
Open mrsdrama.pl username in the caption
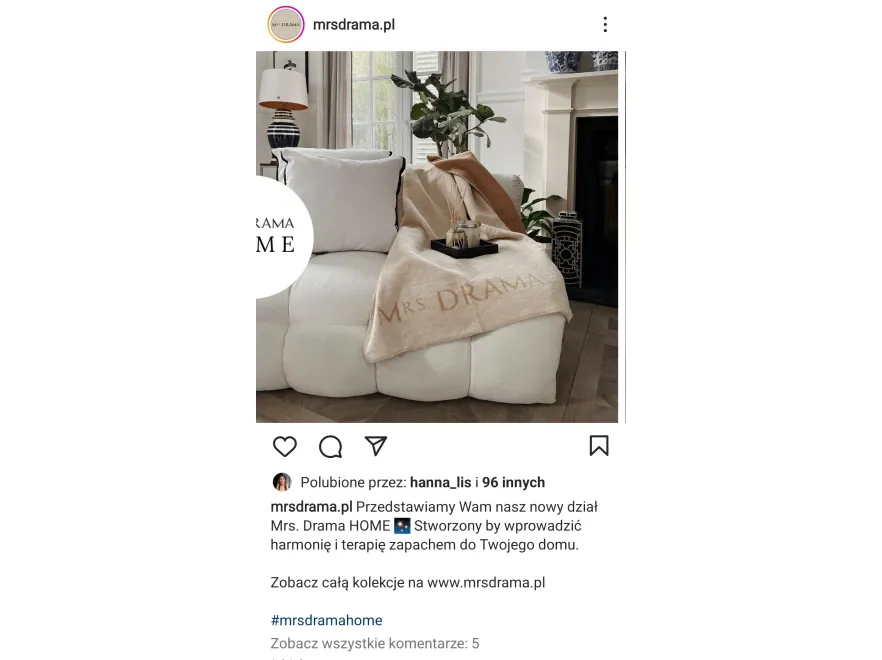coord(311,507)
